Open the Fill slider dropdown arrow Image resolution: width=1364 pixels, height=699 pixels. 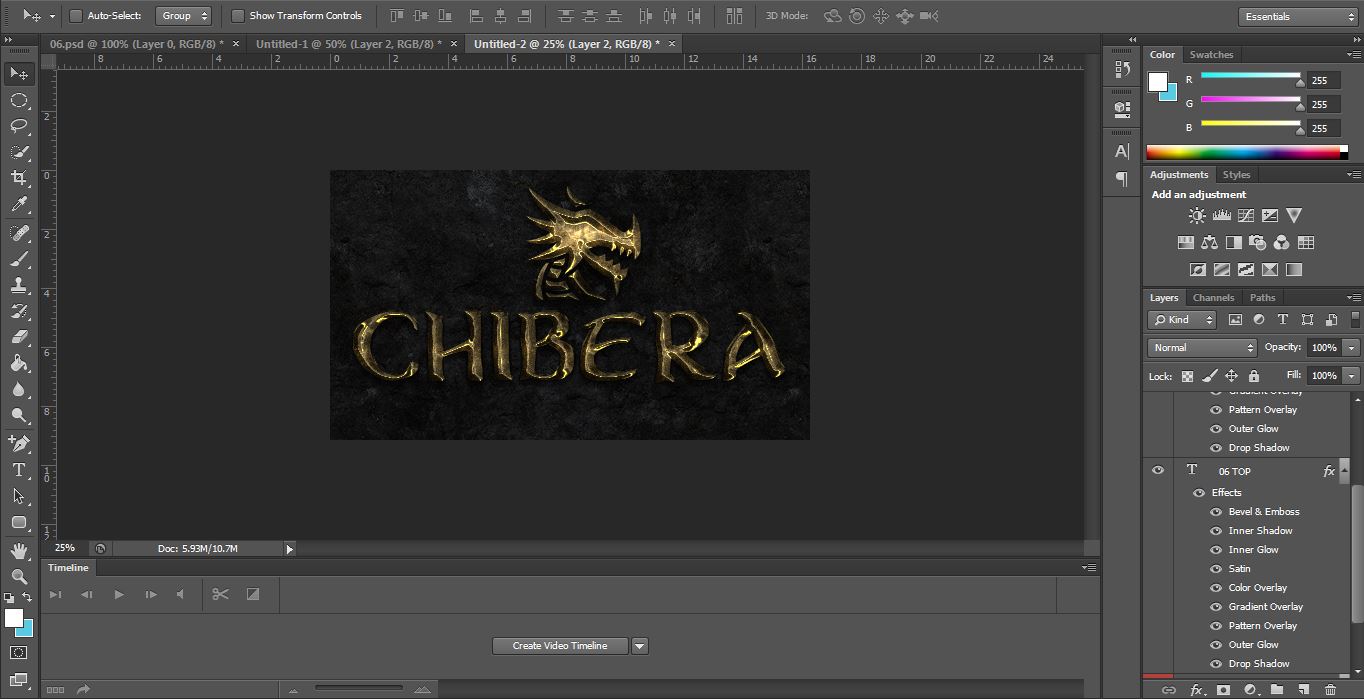coord(1352,376)
